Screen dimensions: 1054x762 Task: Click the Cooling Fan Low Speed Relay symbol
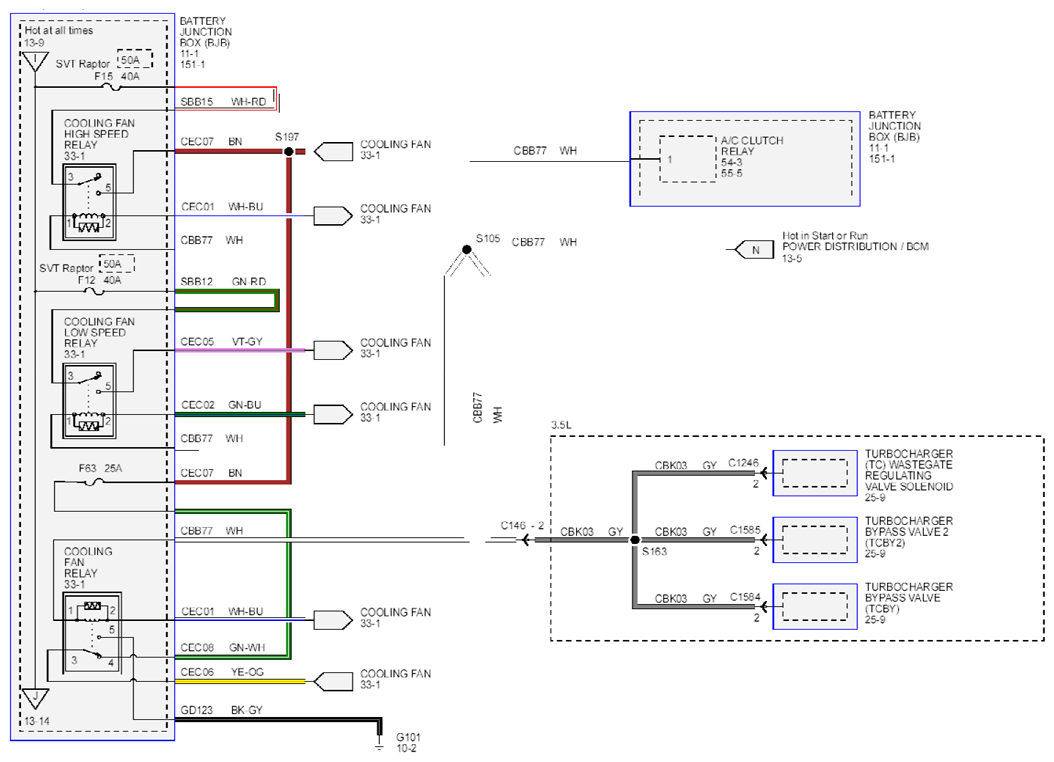coord(89,401)
